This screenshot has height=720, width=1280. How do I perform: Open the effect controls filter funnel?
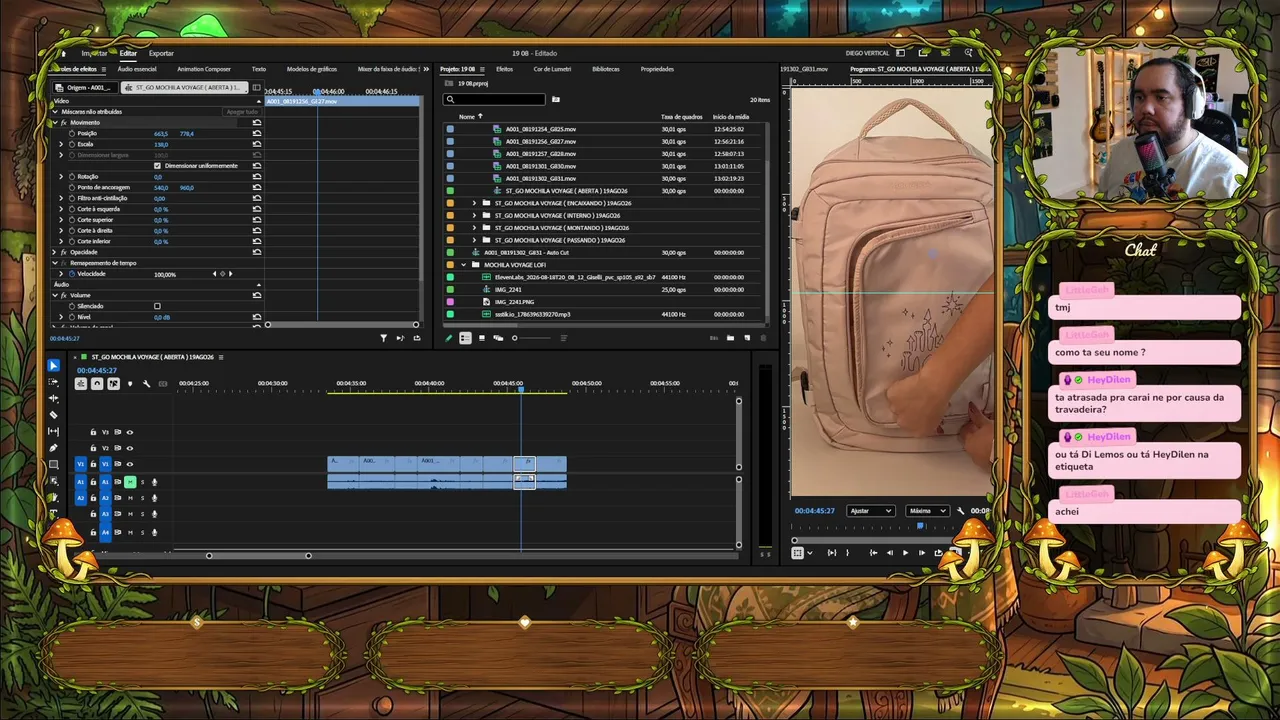pyautogui.click(x=383, y=338)
